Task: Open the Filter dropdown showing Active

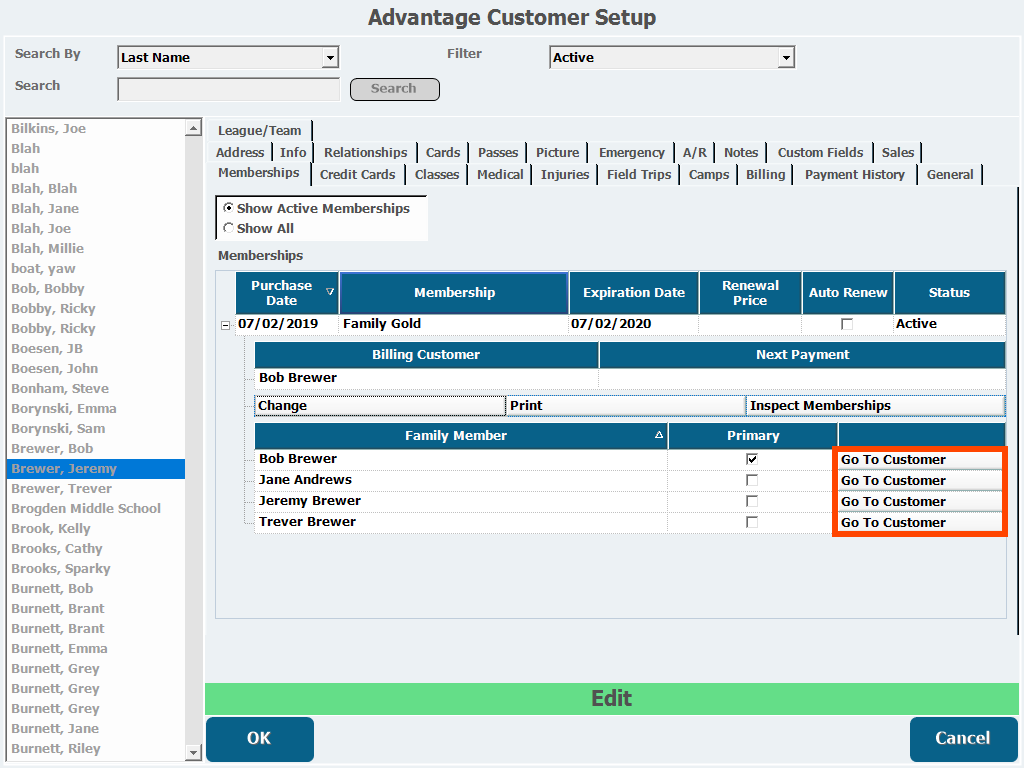Action: [786, 58]
